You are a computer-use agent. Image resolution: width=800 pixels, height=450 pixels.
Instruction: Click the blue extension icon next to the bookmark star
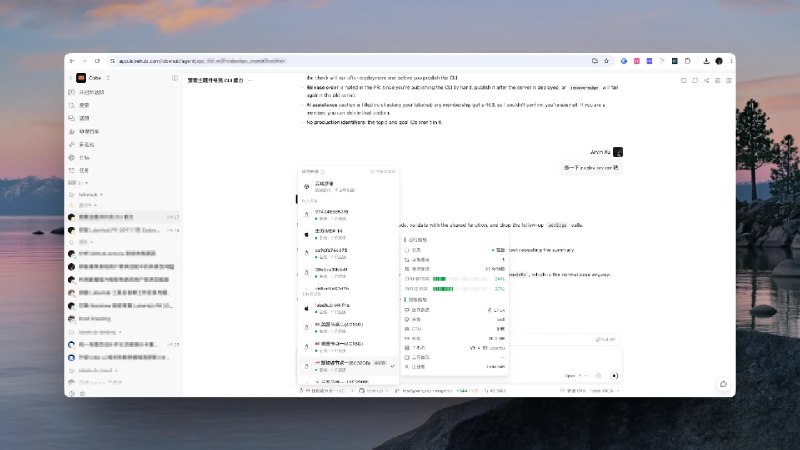coord(623,61)
